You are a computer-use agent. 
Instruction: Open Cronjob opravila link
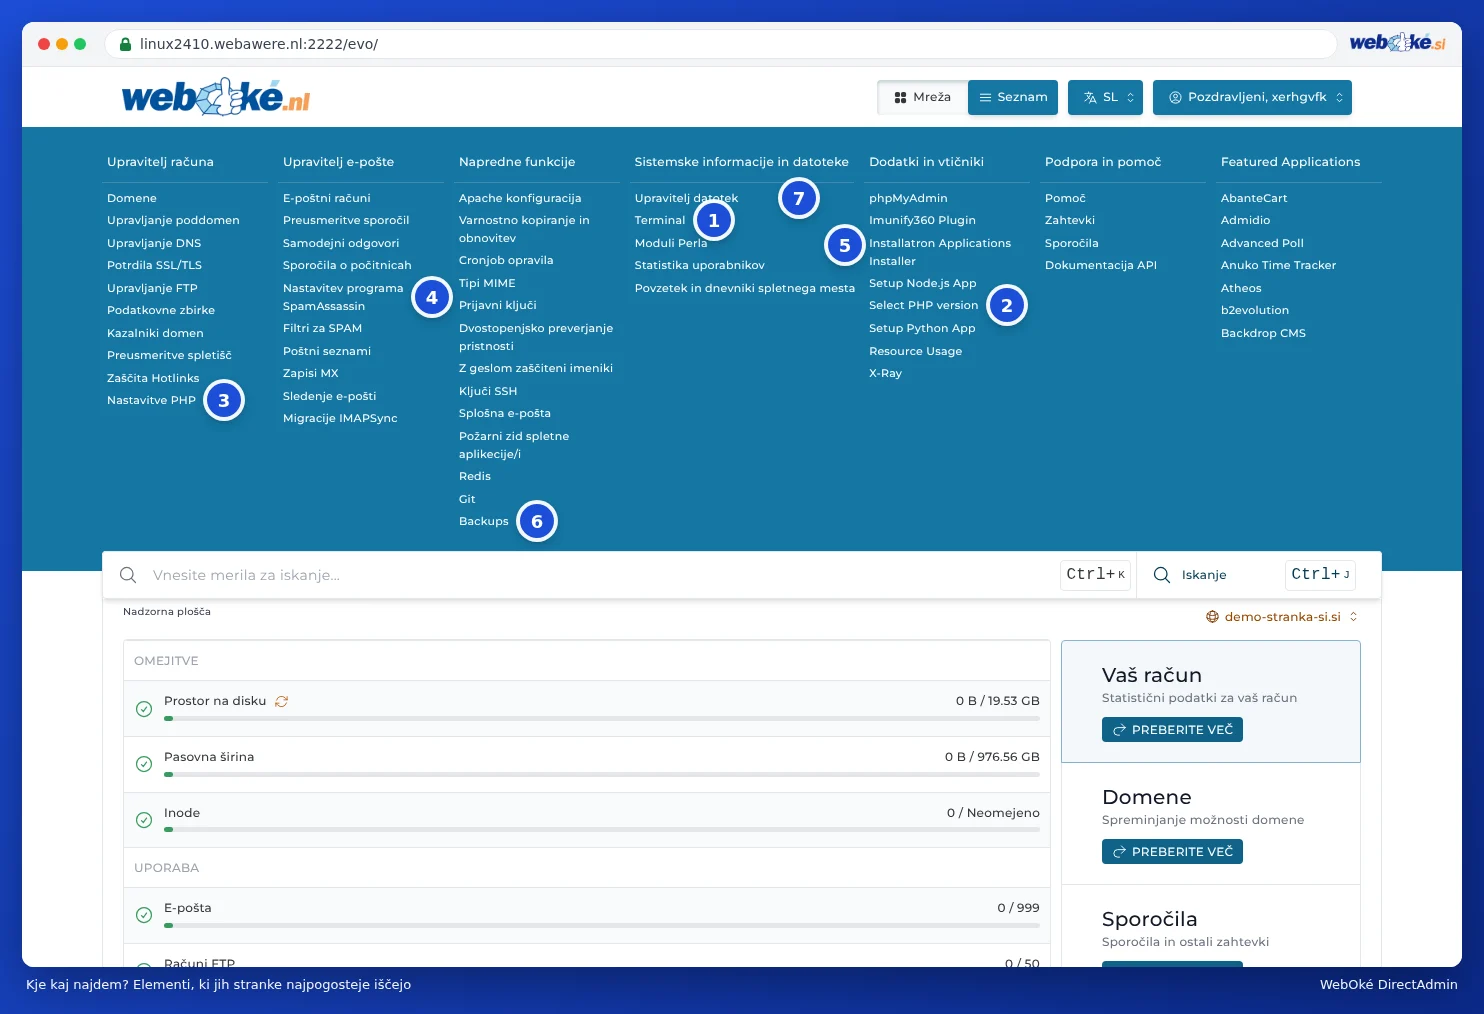click(x=506, y=260)
